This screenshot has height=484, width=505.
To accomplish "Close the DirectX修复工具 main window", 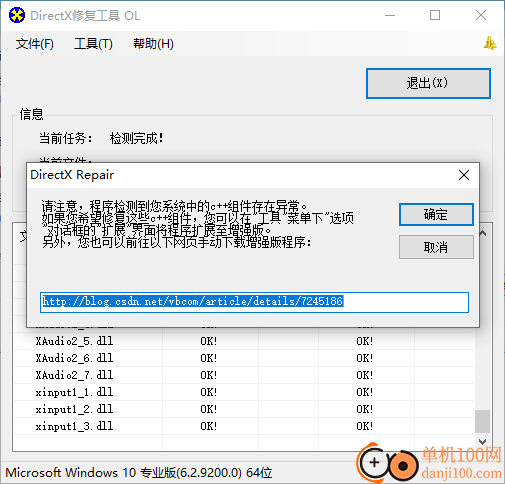I will point(481,15).
